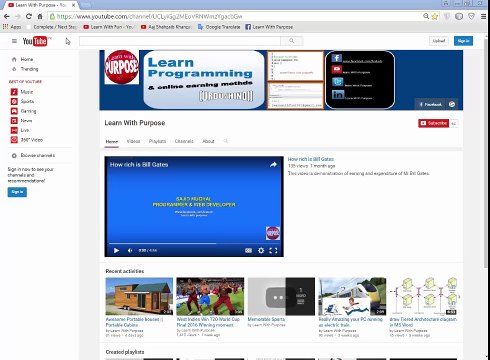Enter fullscreen on the video player

pos(273,250)
